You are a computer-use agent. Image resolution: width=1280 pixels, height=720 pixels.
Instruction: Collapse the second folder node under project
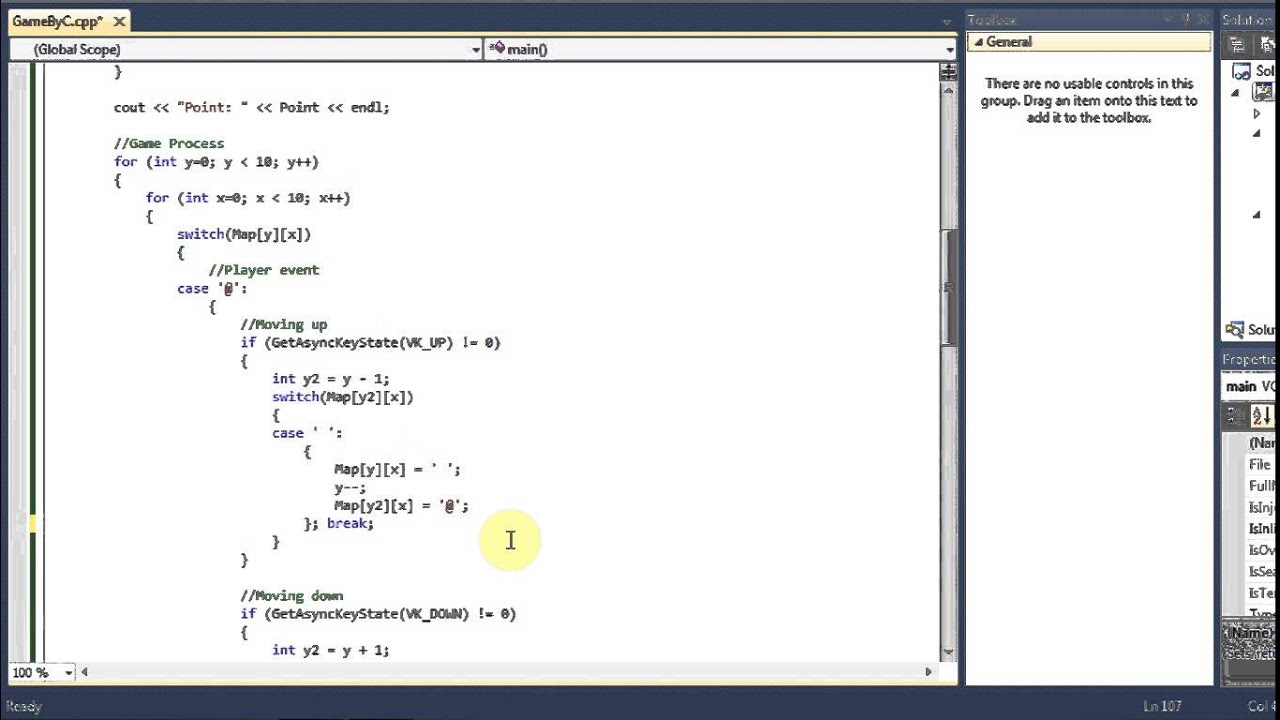(x=1257, y=133)
